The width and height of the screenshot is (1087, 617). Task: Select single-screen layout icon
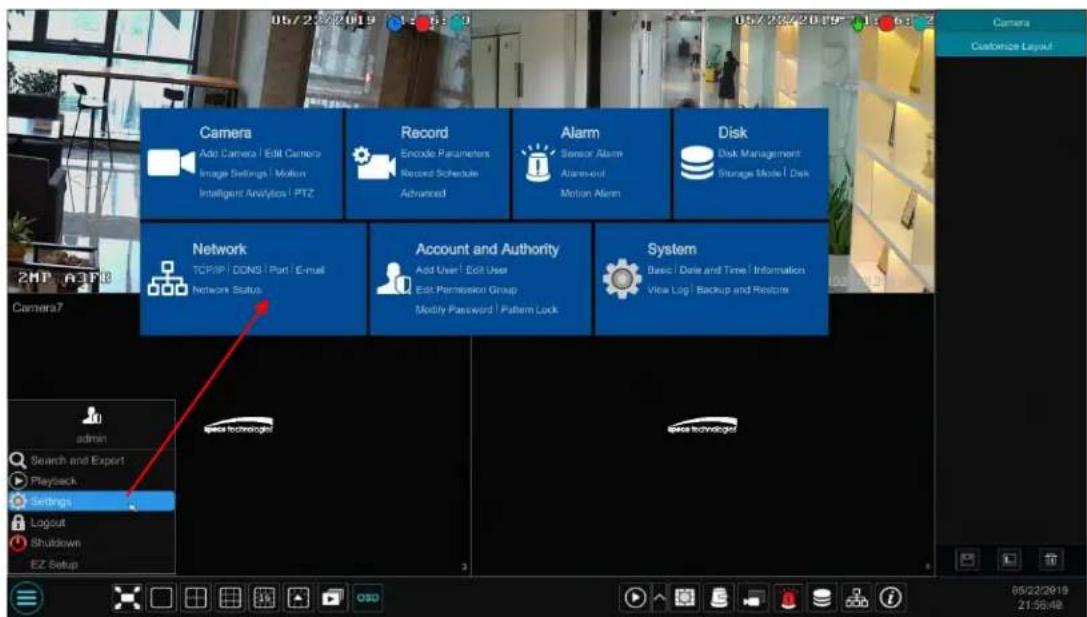[162, 598]
